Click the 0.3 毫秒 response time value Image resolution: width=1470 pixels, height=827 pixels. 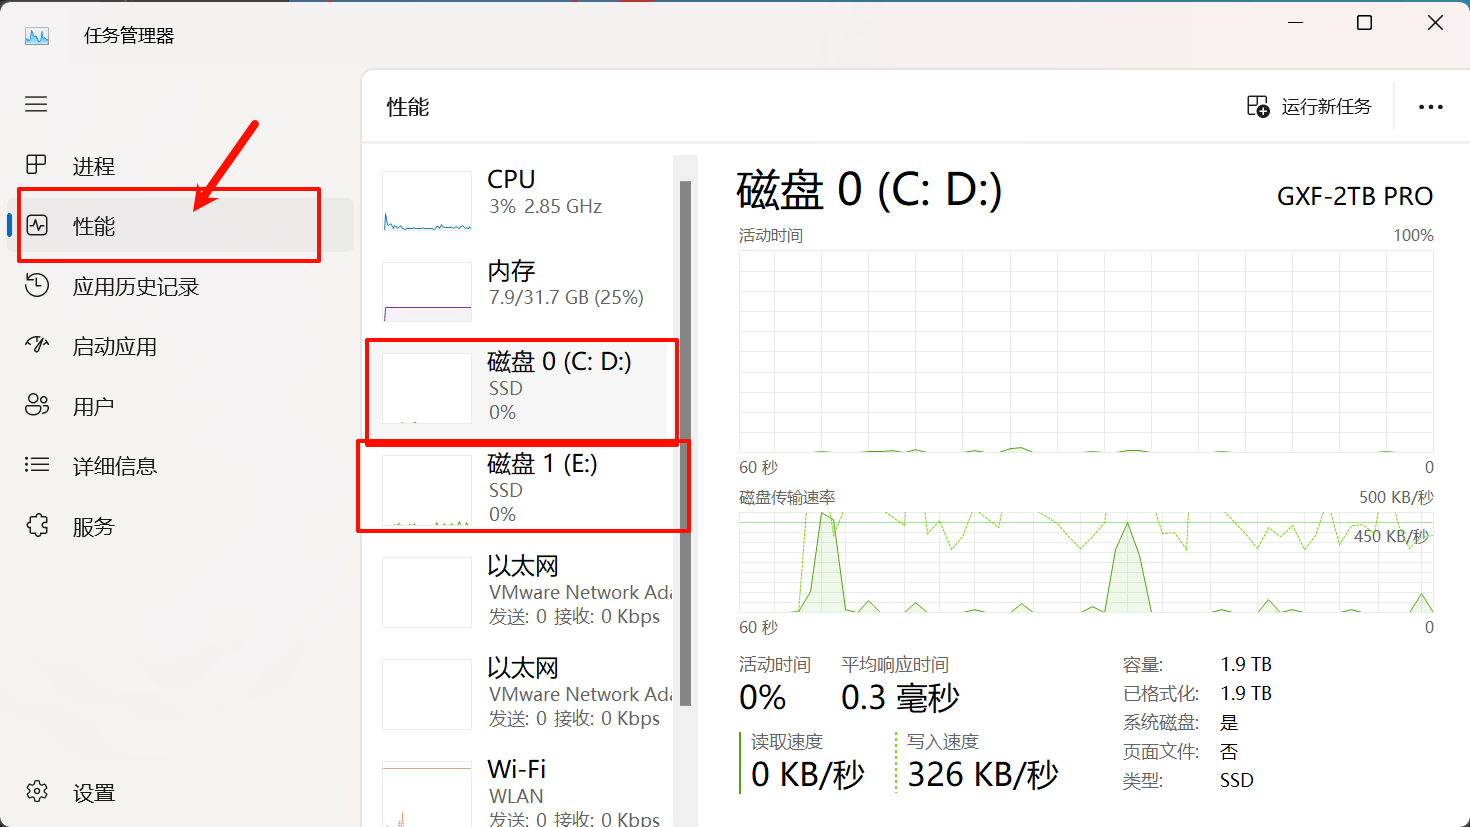pos(900,698)
